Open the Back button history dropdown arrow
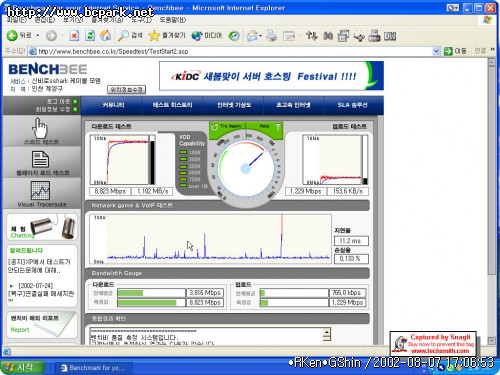Image resolution: width=500 pixels, height=375 pixels. (x=38, y=35)
